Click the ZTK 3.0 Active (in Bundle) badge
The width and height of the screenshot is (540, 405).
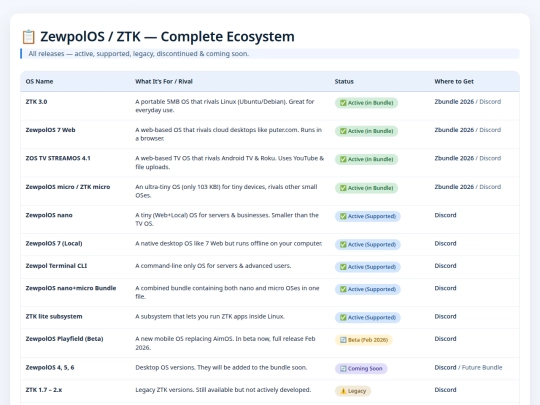(x=366, y=103)
